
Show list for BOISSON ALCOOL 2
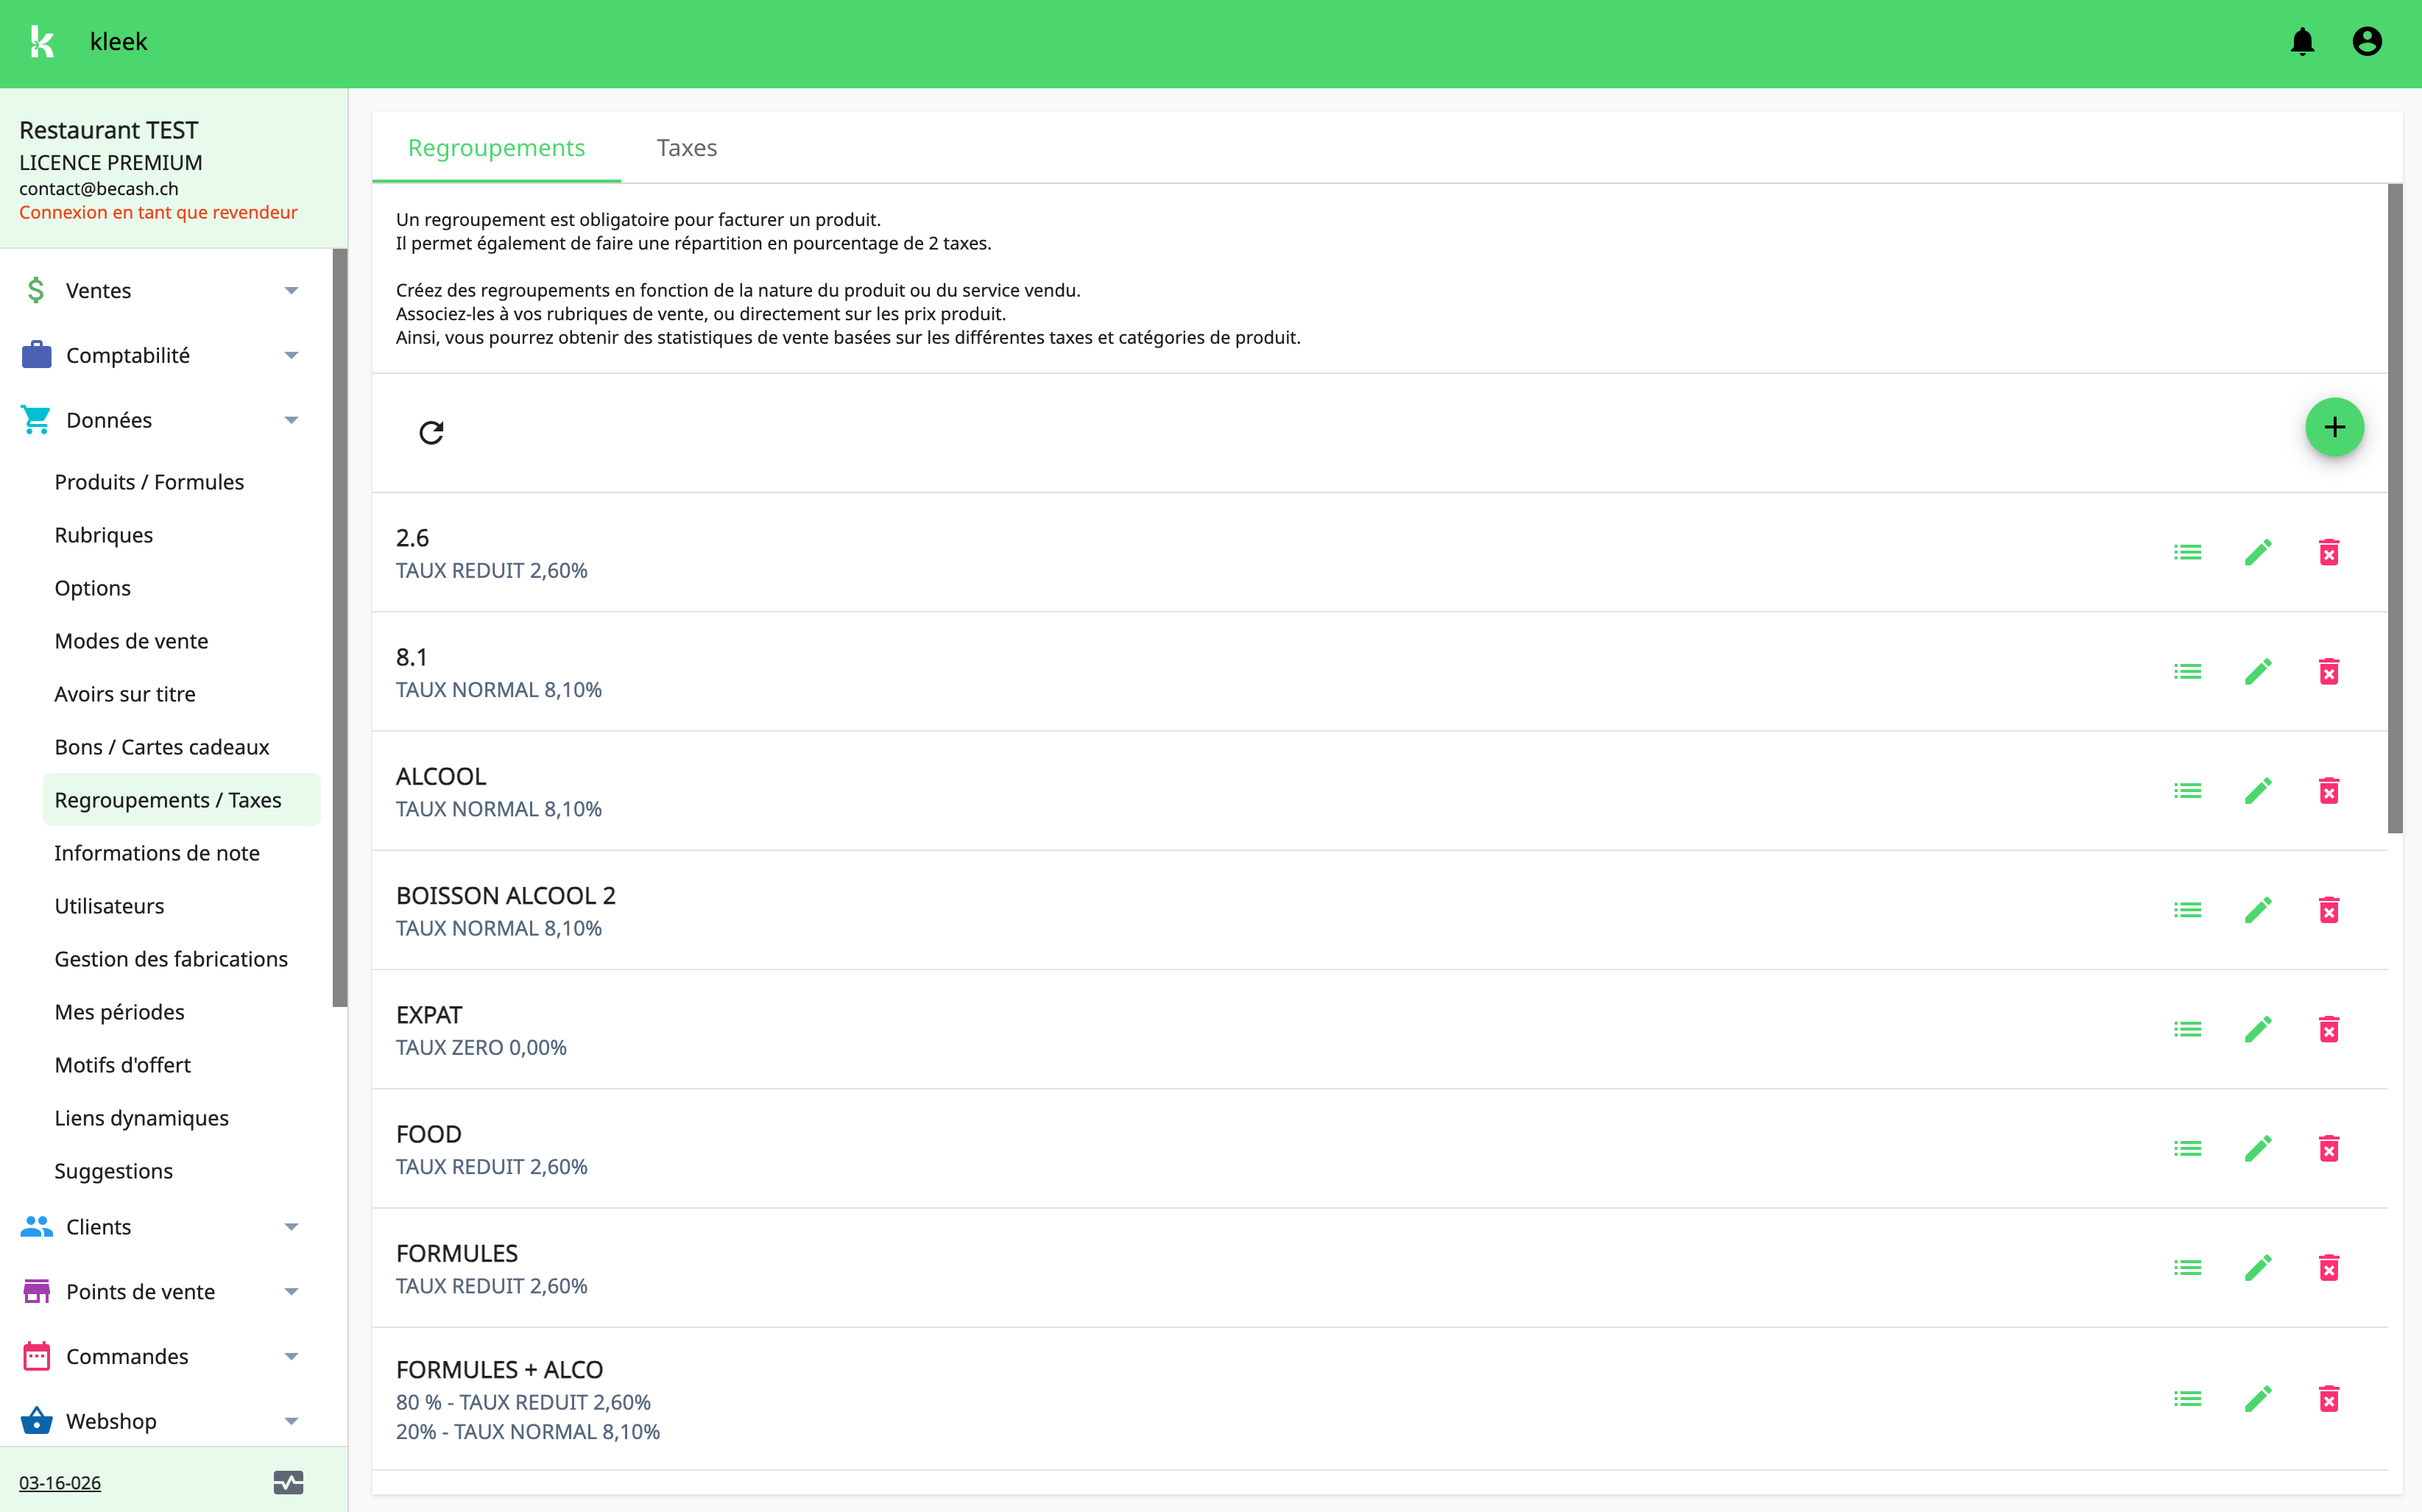point(2187,910)
